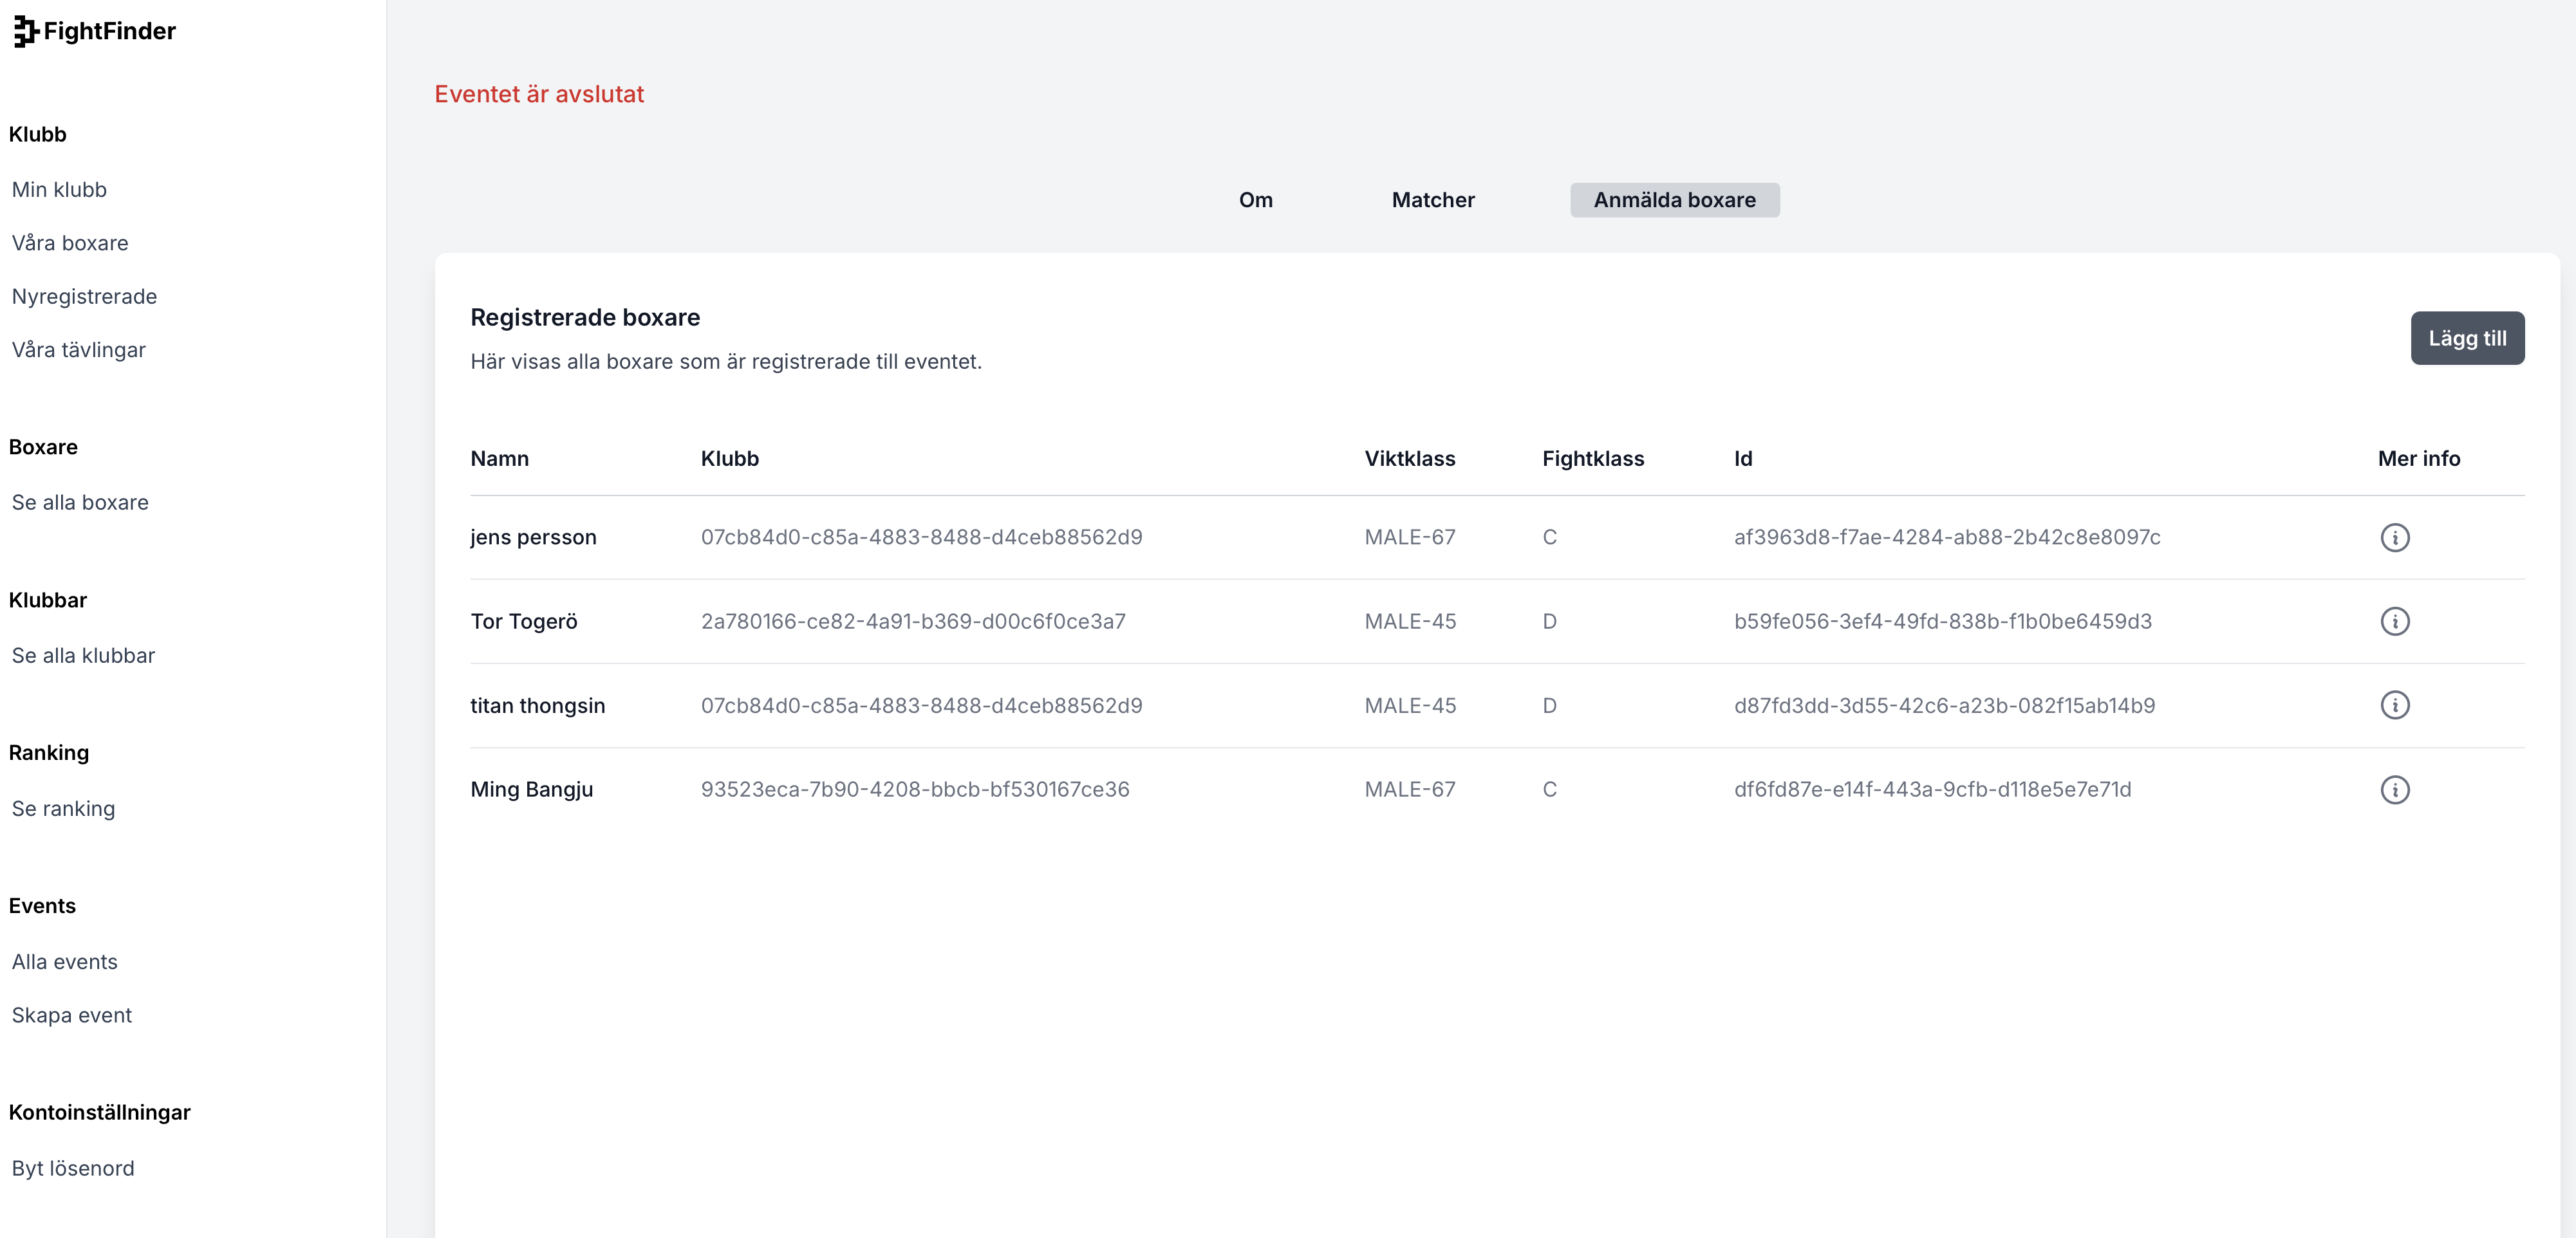Click boxer id b59fe056-3ef4-49fd-838b-f1b0be6459d3
The height and width of the screenshot is (1238, 2576).
1942,621
